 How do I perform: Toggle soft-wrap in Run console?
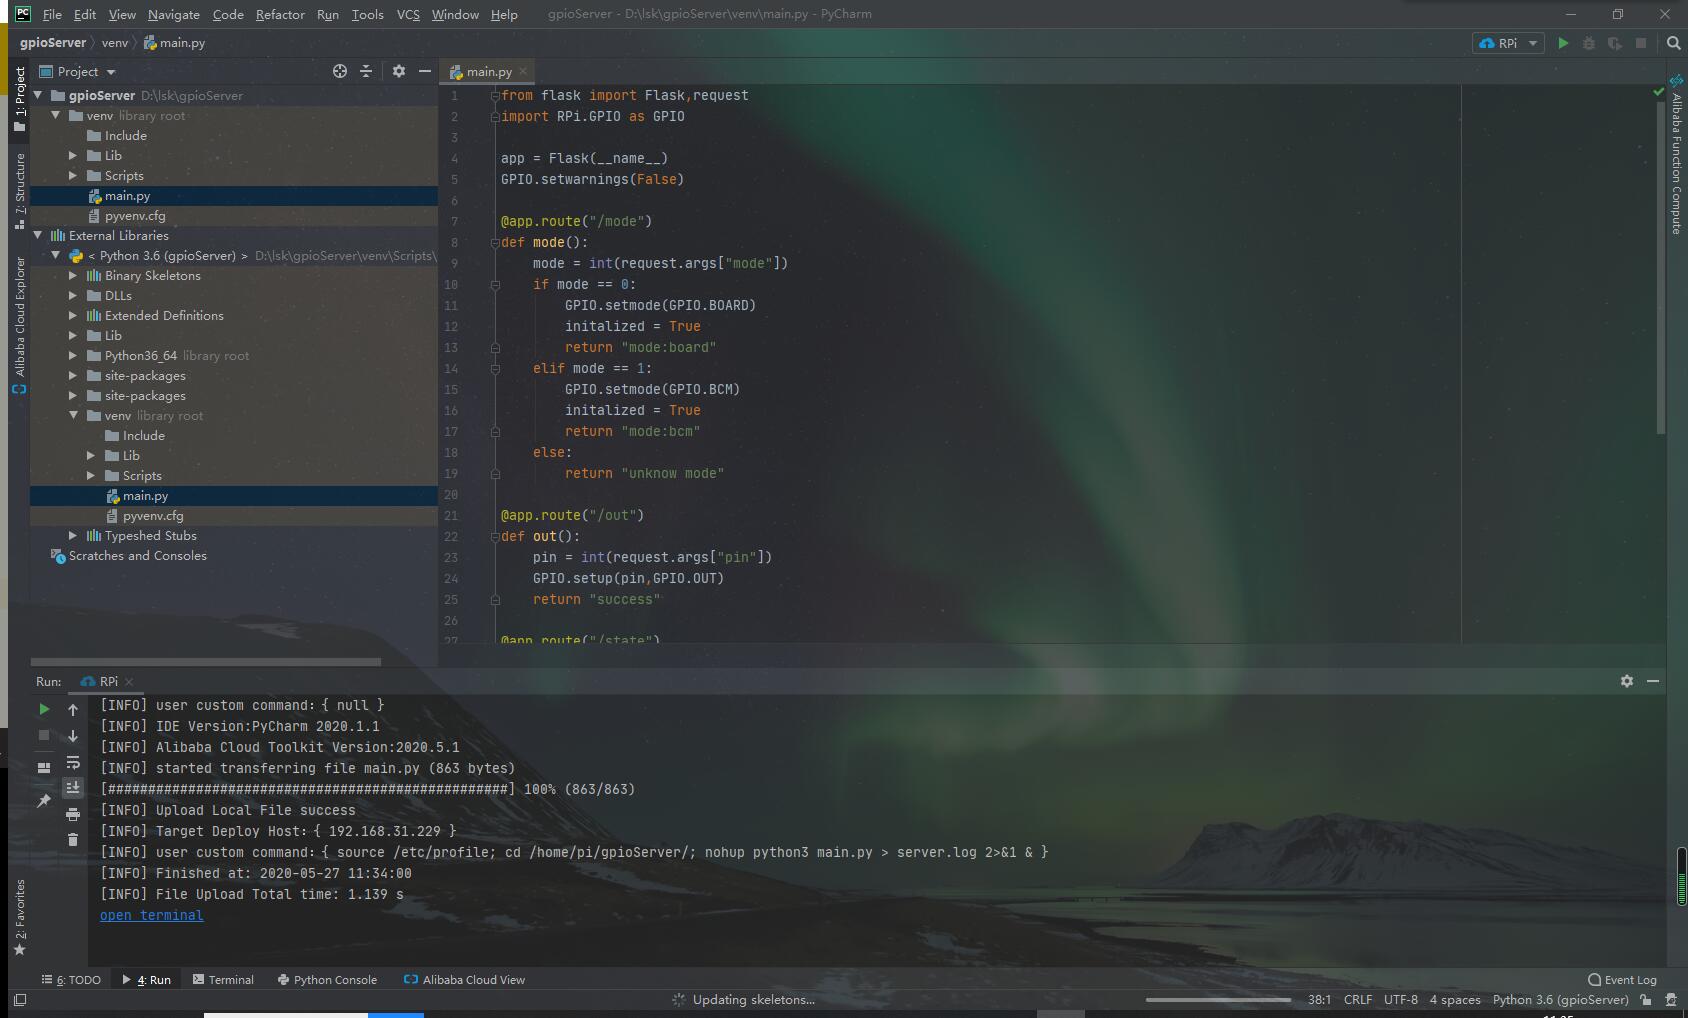(73, 762)
